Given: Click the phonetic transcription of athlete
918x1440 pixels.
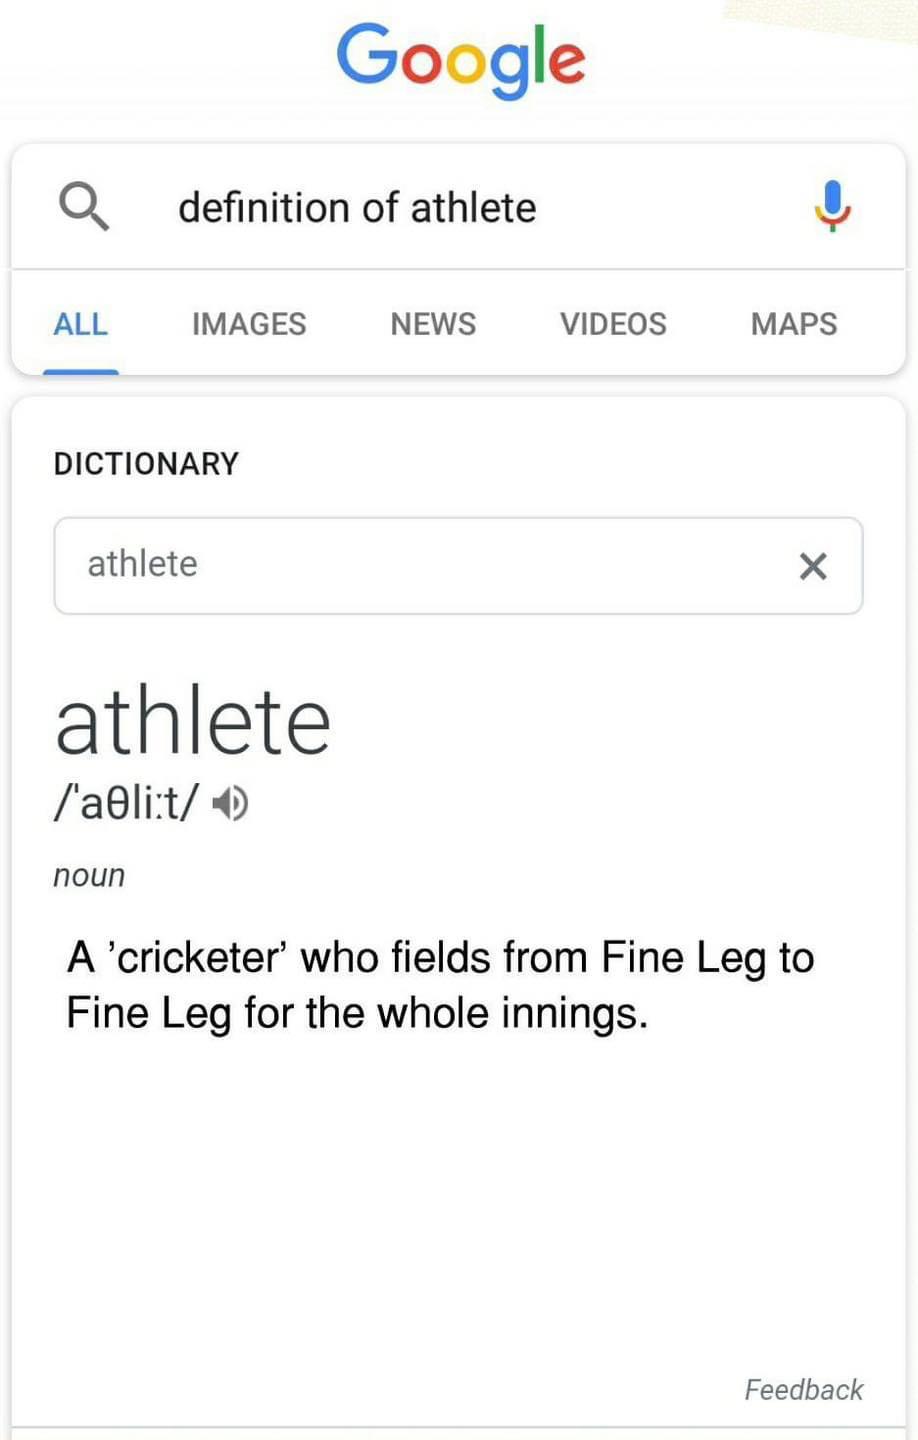Looking at the screenshot, I should point(127,802).
